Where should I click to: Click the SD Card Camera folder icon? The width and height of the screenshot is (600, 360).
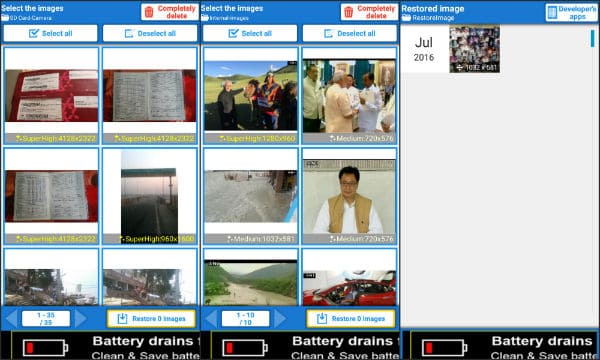[5, 18]
